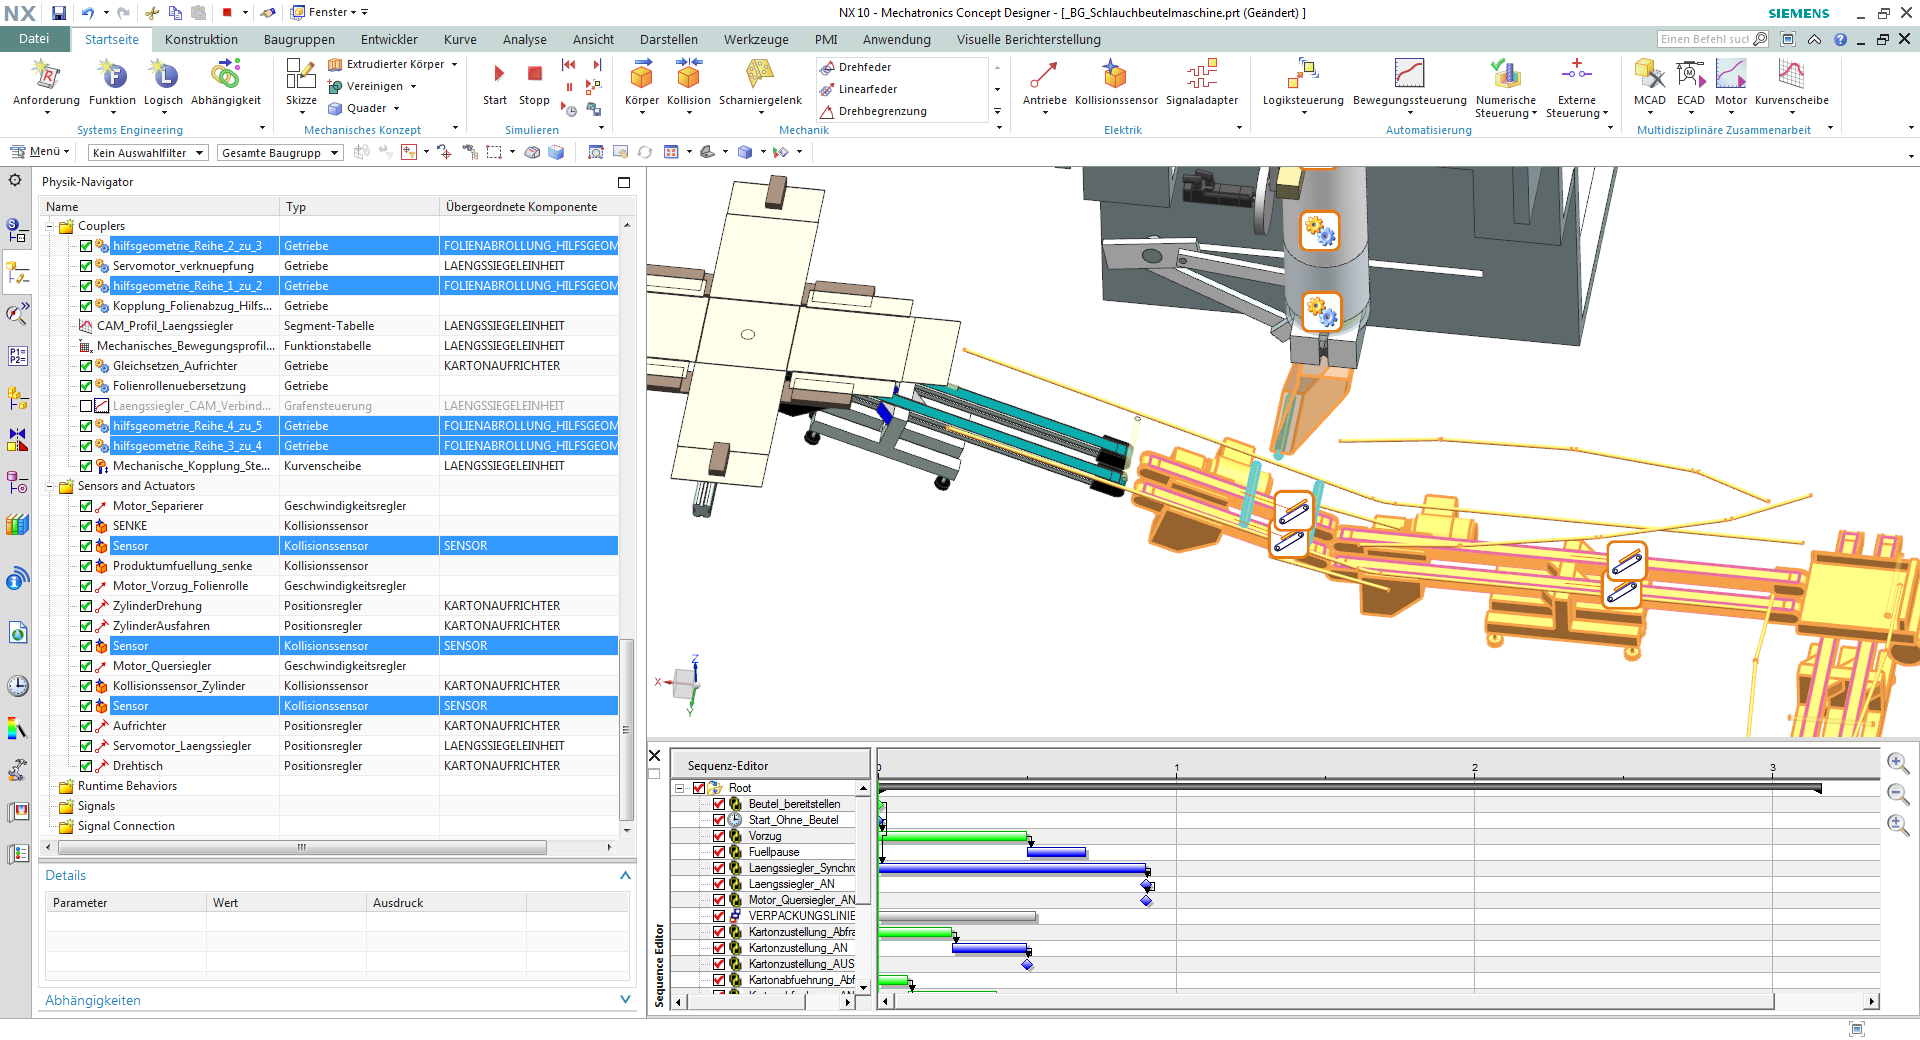
Task: Collapse the Couplers tree folder
Action: coord(50,226)
